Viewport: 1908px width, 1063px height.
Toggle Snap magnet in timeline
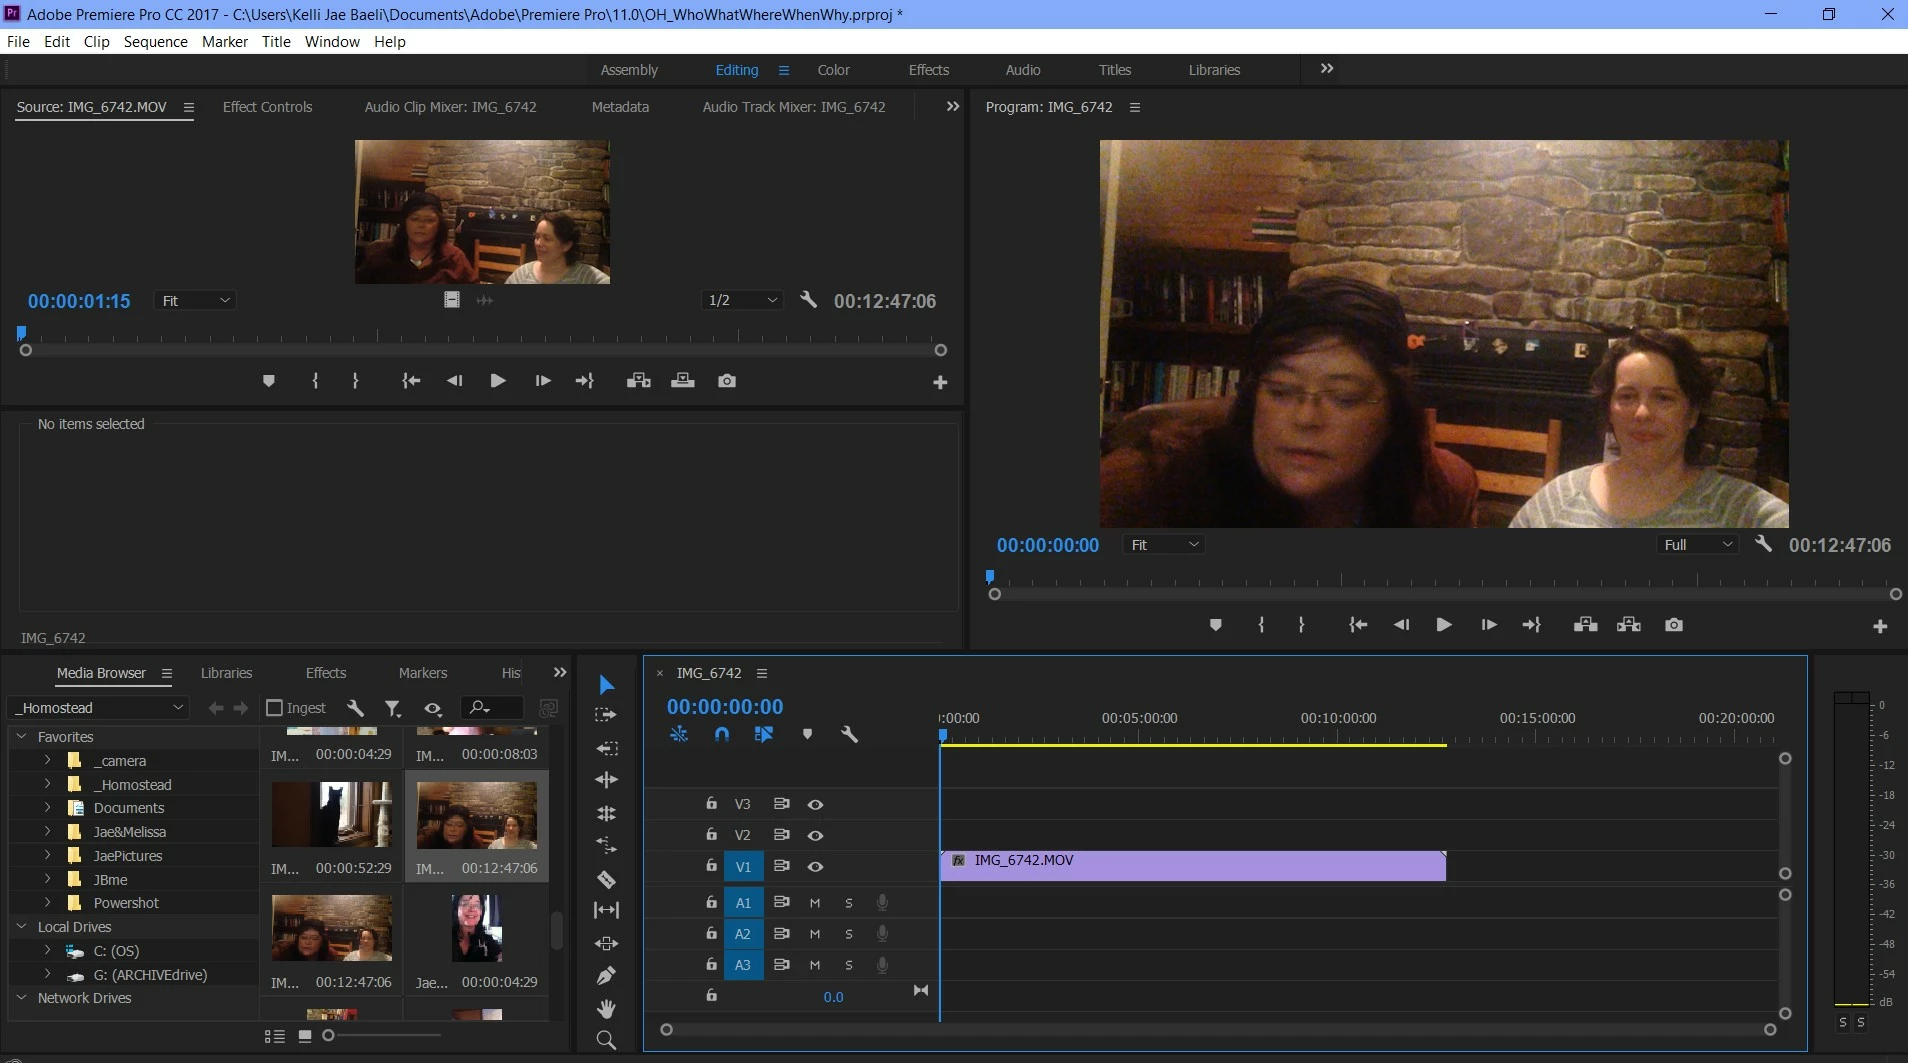[722, 734]
